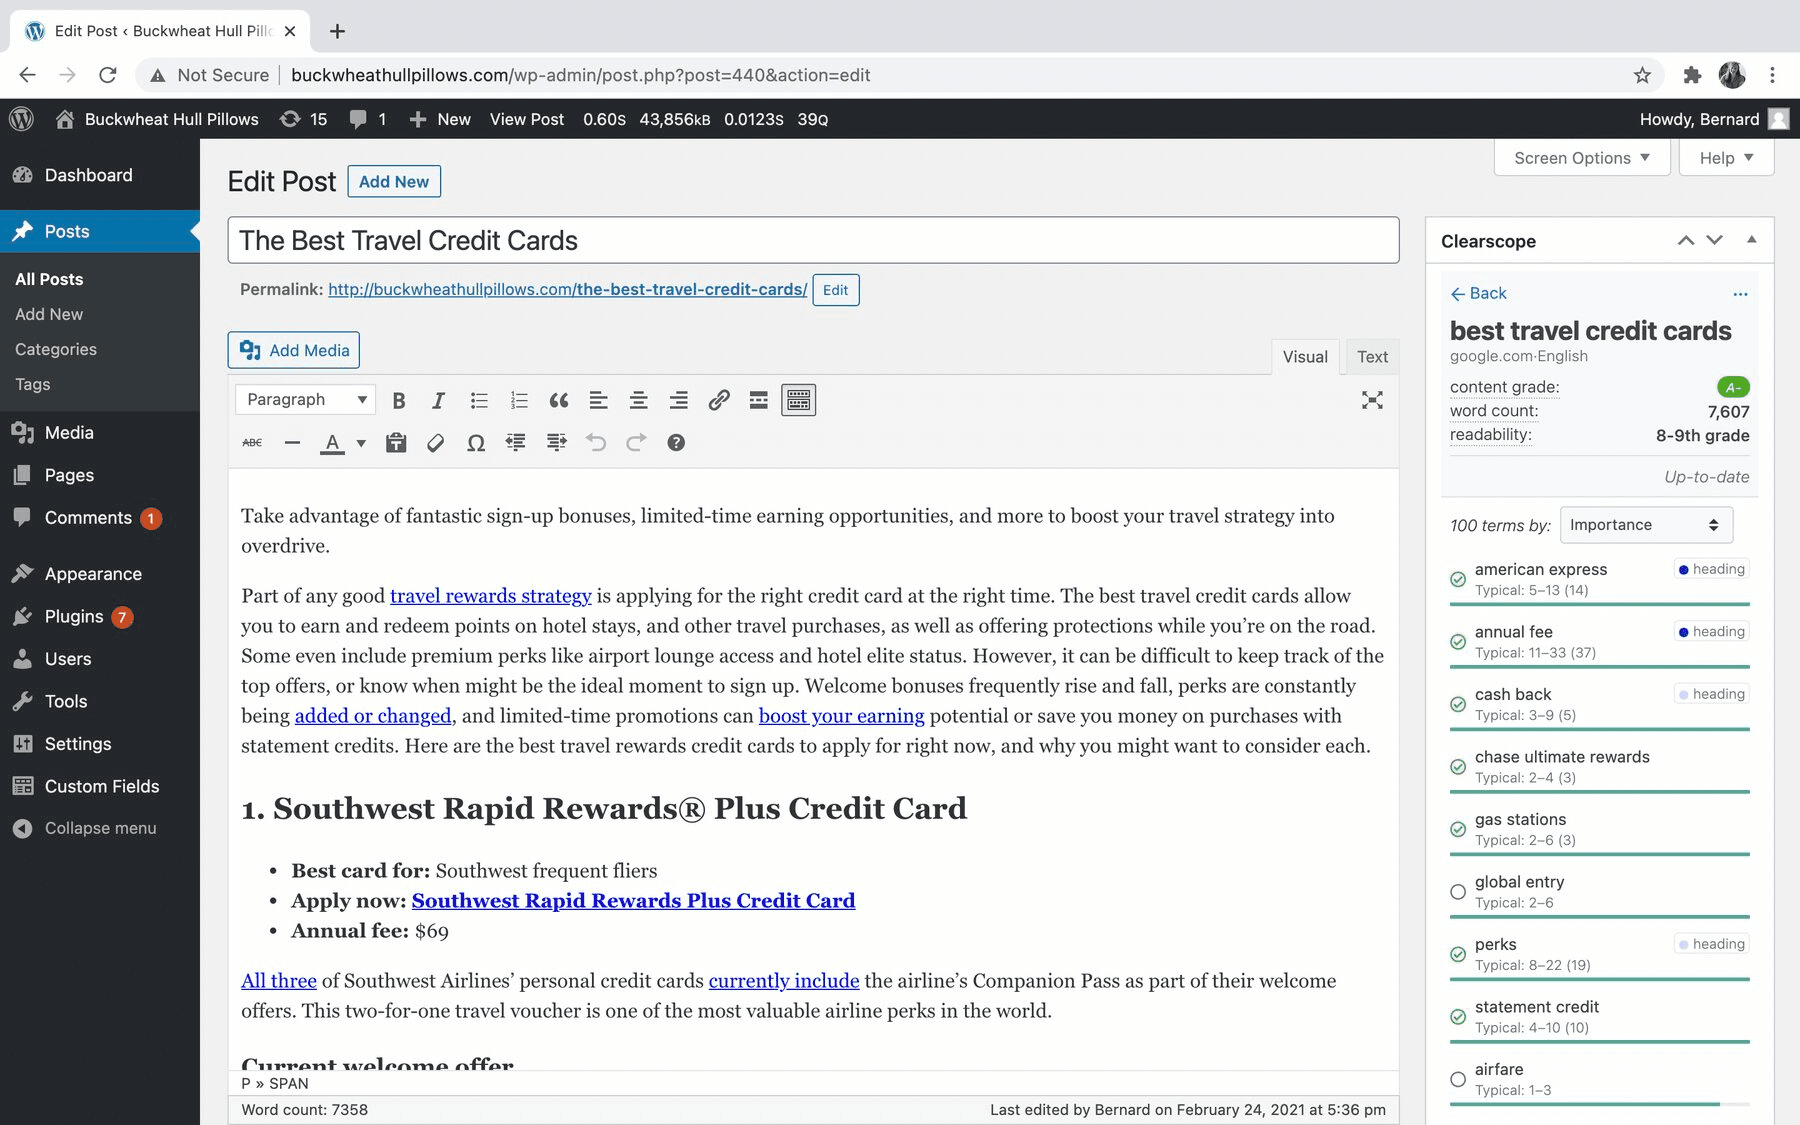
Task: Open a new browser tab
Action: click(337, 31)
